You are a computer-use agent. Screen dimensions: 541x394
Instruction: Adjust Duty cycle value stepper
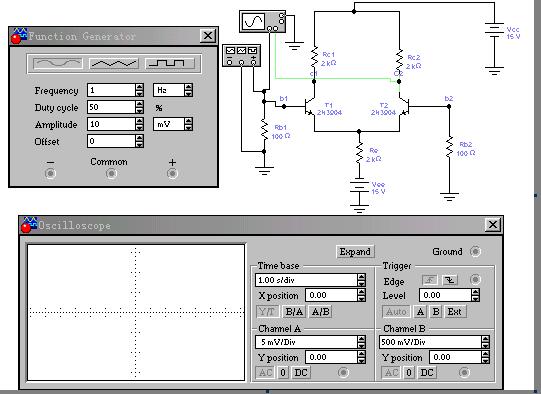[x=139, y=107]
